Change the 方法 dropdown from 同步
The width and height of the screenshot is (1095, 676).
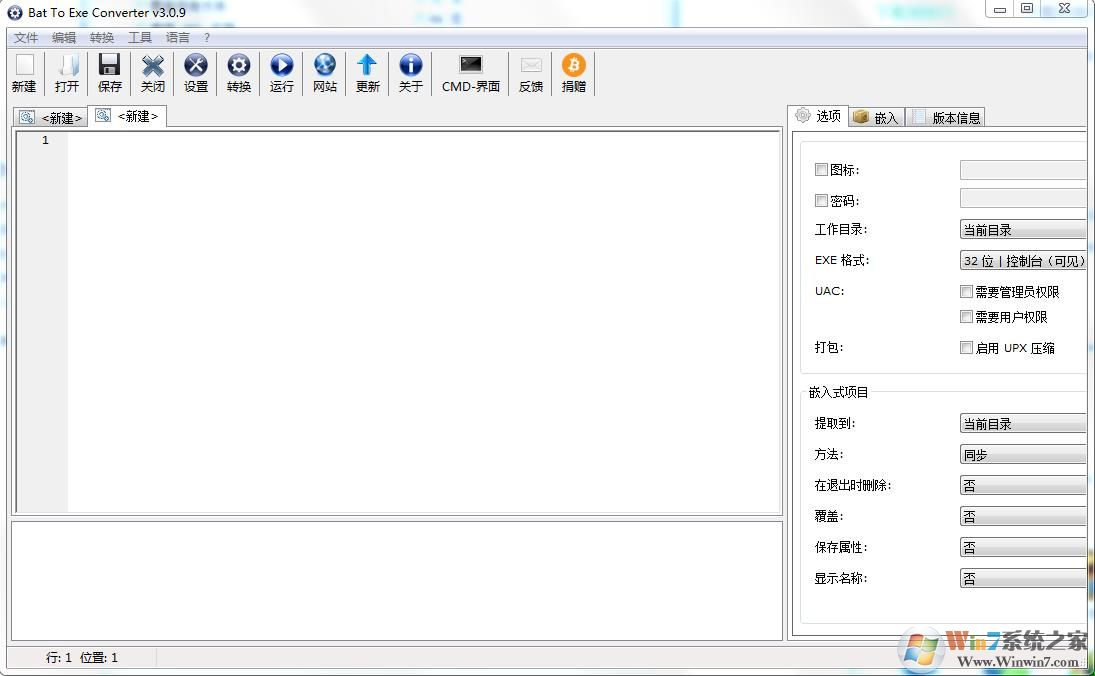point(1023,454)
